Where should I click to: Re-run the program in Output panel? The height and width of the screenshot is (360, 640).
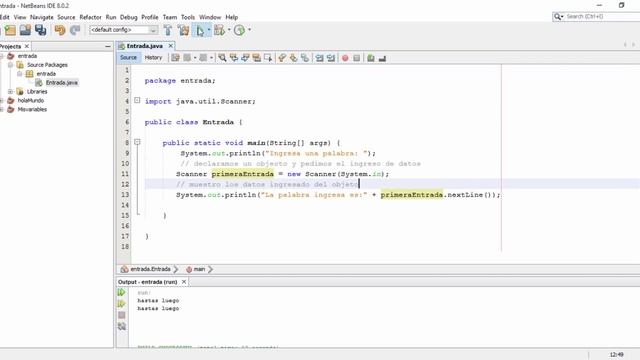click(x=121, y=292)
